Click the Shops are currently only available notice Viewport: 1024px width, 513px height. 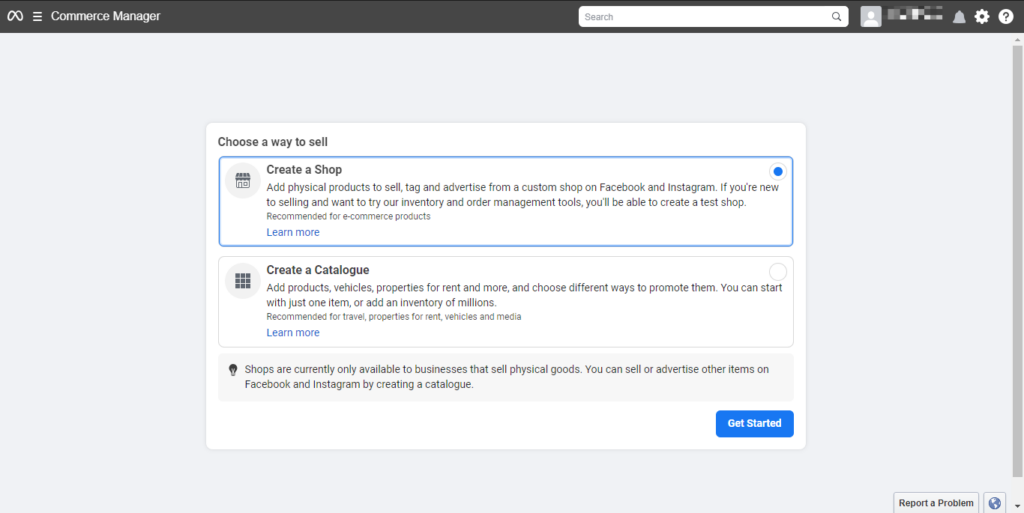(x=506, y=377)
